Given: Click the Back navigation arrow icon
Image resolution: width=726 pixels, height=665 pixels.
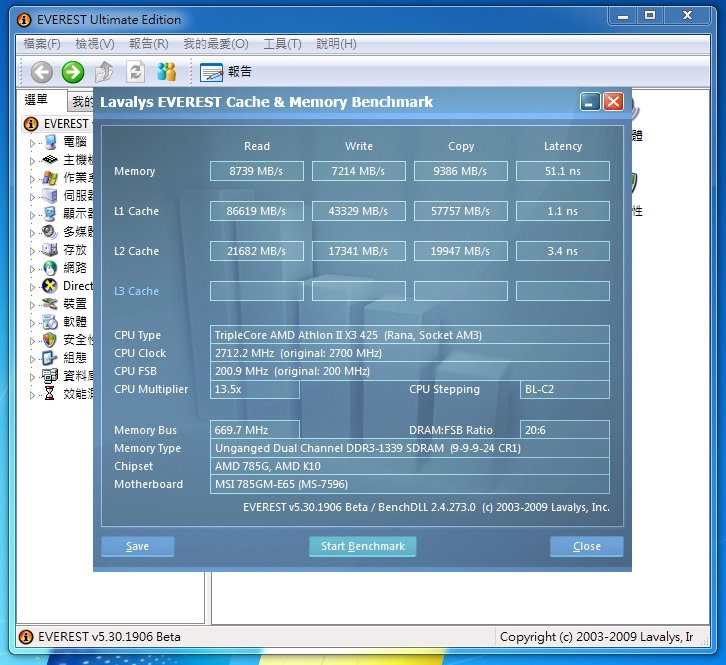Looking at the screenshot, I should pos(42,72).
